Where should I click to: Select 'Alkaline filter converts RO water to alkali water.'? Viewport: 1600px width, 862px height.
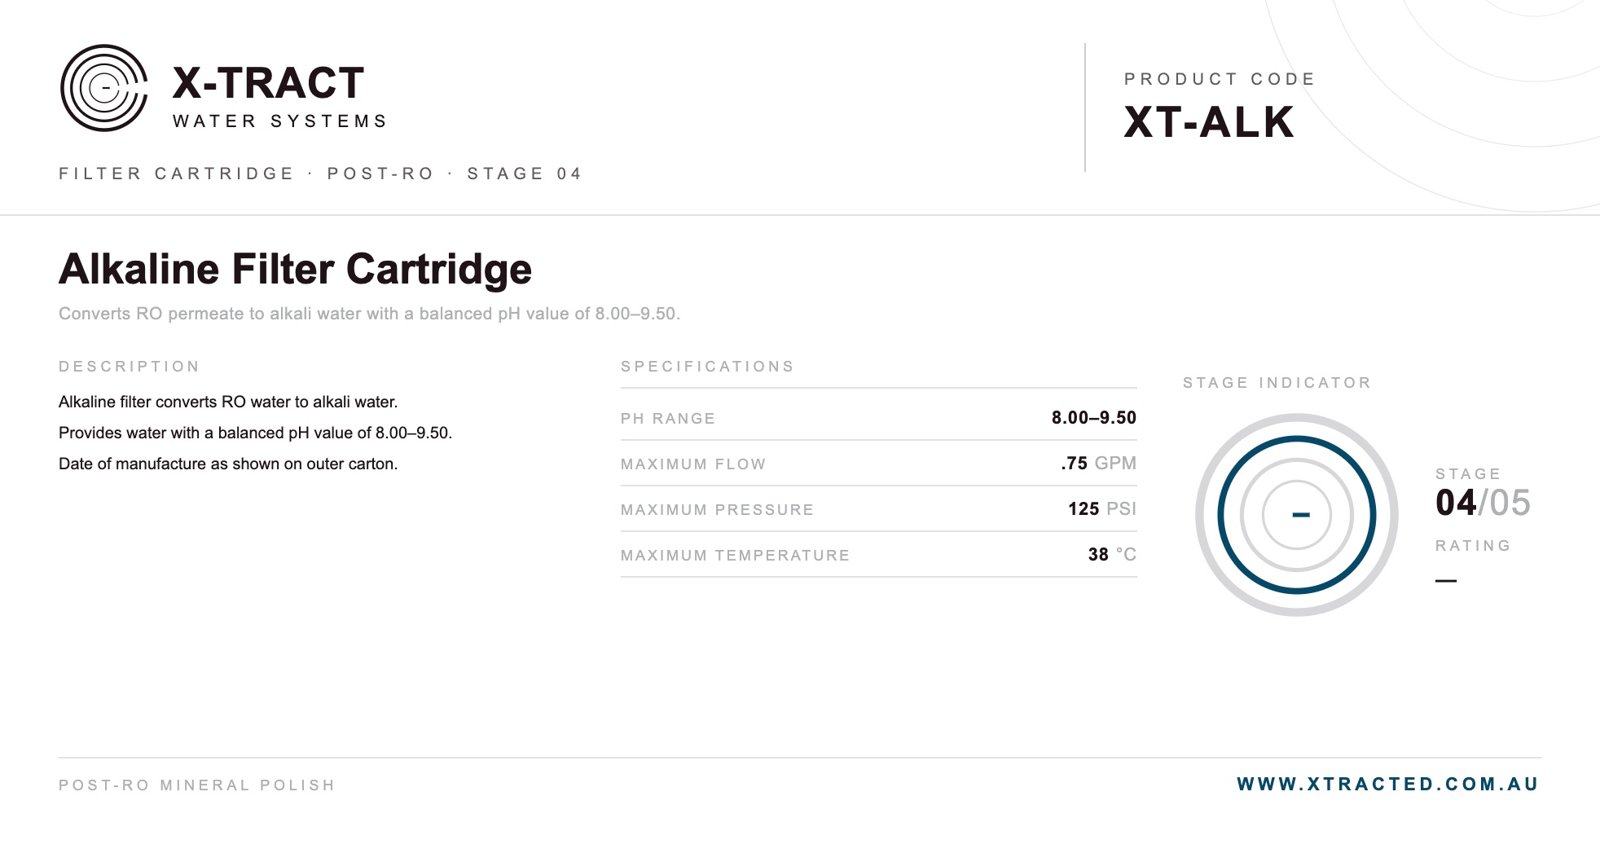point(228,402)
